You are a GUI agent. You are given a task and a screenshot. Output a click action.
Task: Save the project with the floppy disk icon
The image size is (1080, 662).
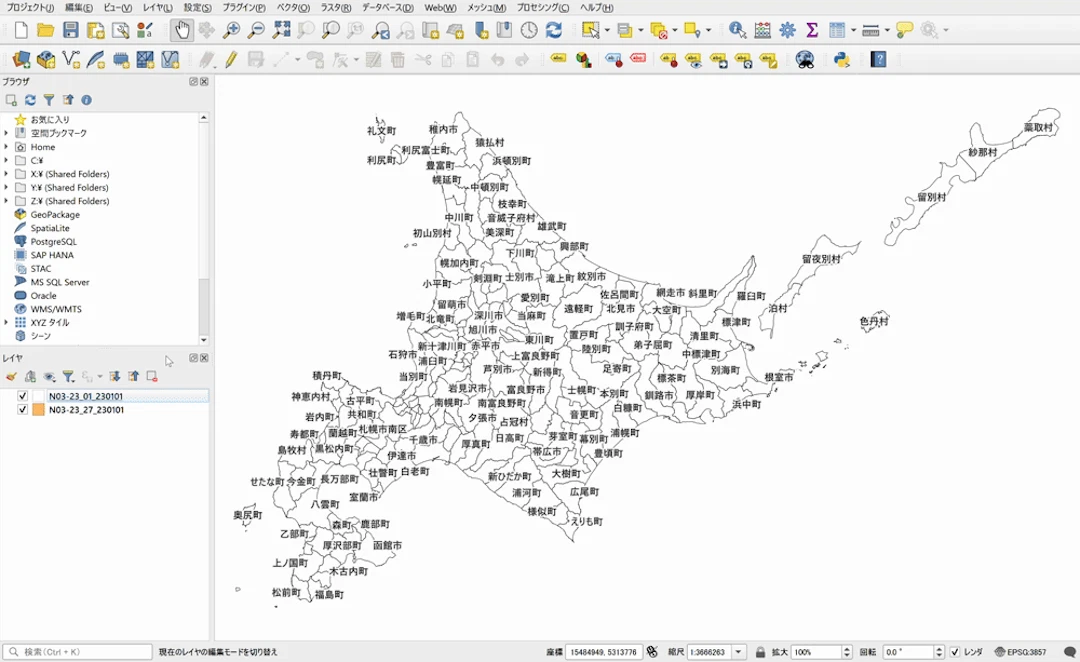tap(70, 30)
